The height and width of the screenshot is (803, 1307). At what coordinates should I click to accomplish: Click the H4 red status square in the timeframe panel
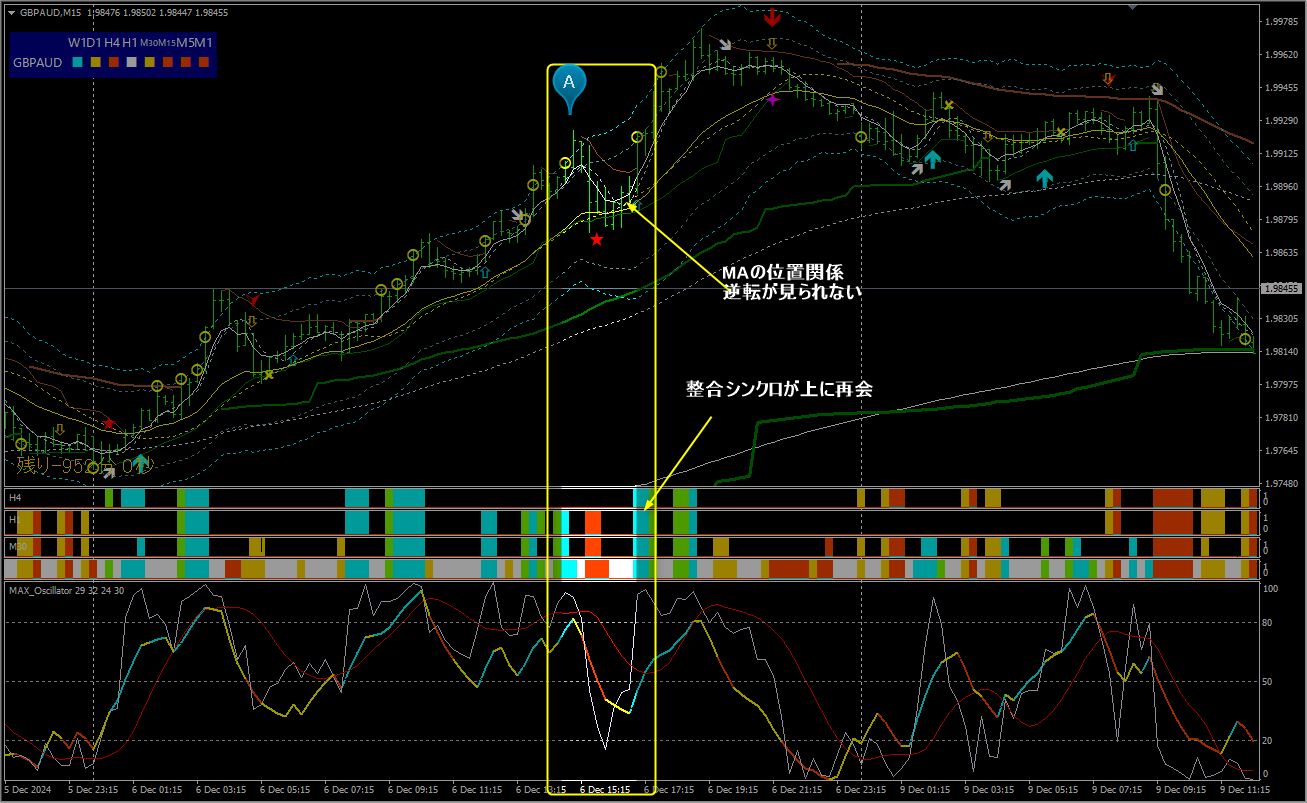coord(113,62)
